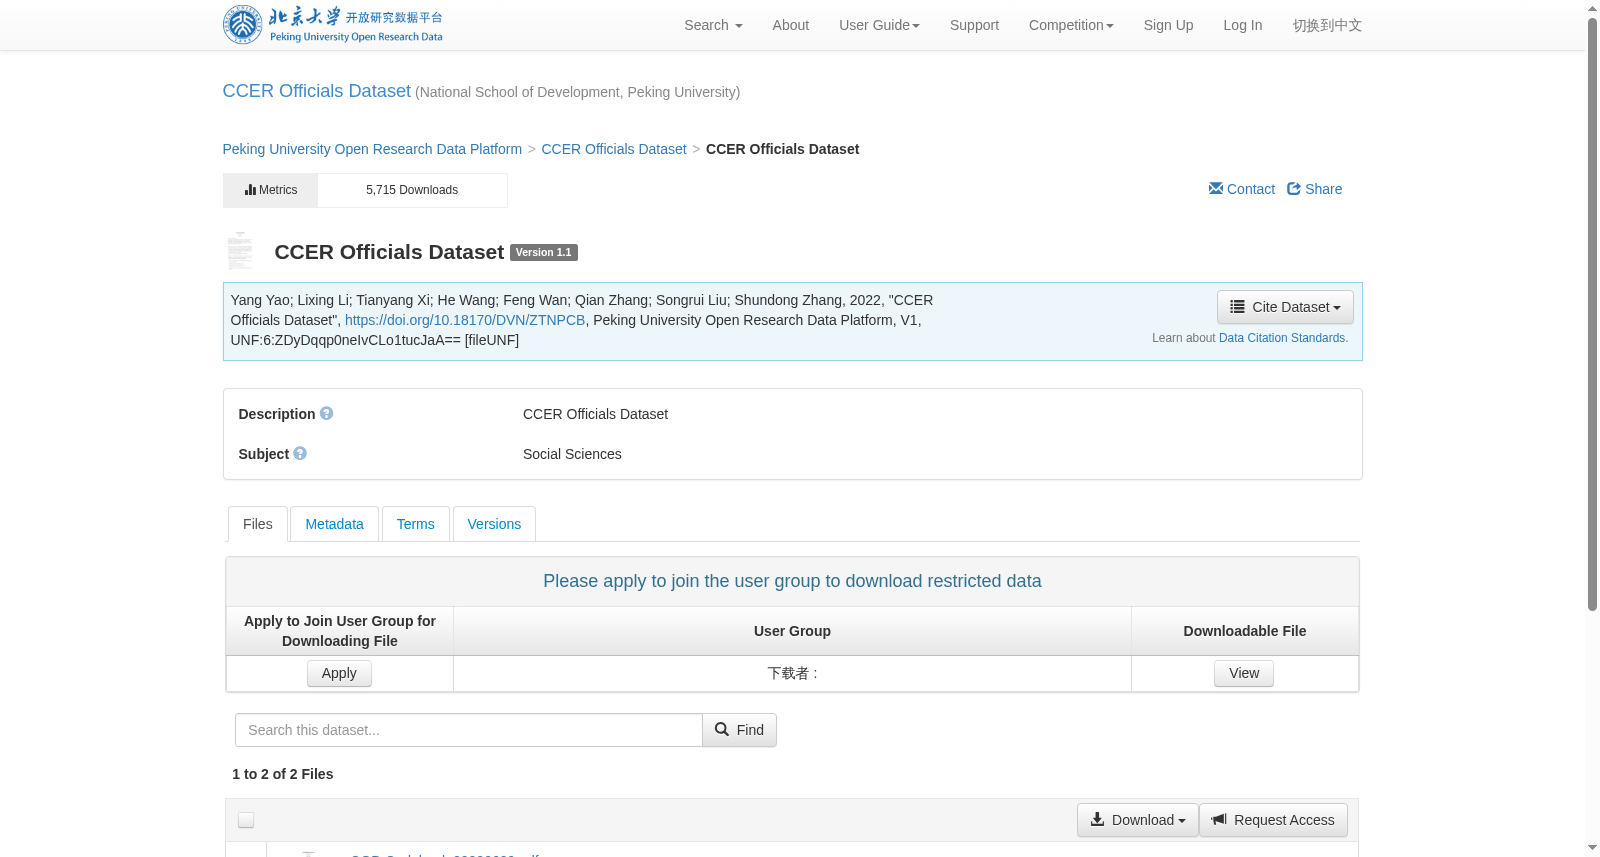Click the restricted data notice heading
This screenshot has height=857, width=1600.
pos(792,581)
